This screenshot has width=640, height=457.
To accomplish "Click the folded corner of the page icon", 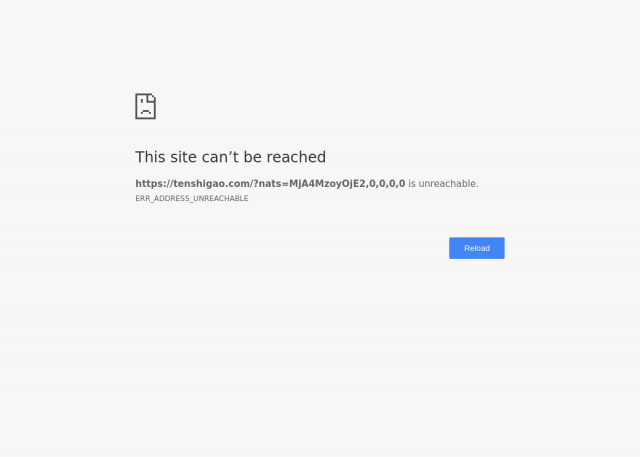I will pyautogui.click(x=152, y=98).
